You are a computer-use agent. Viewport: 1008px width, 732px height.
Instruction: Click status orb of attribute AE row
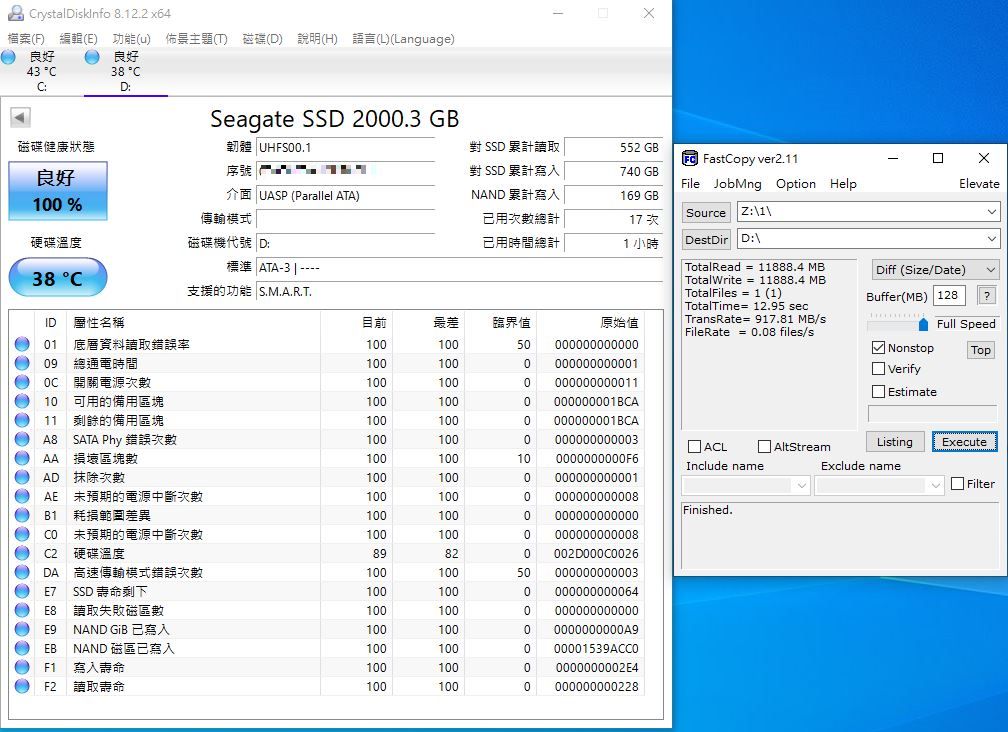point(22,496)
